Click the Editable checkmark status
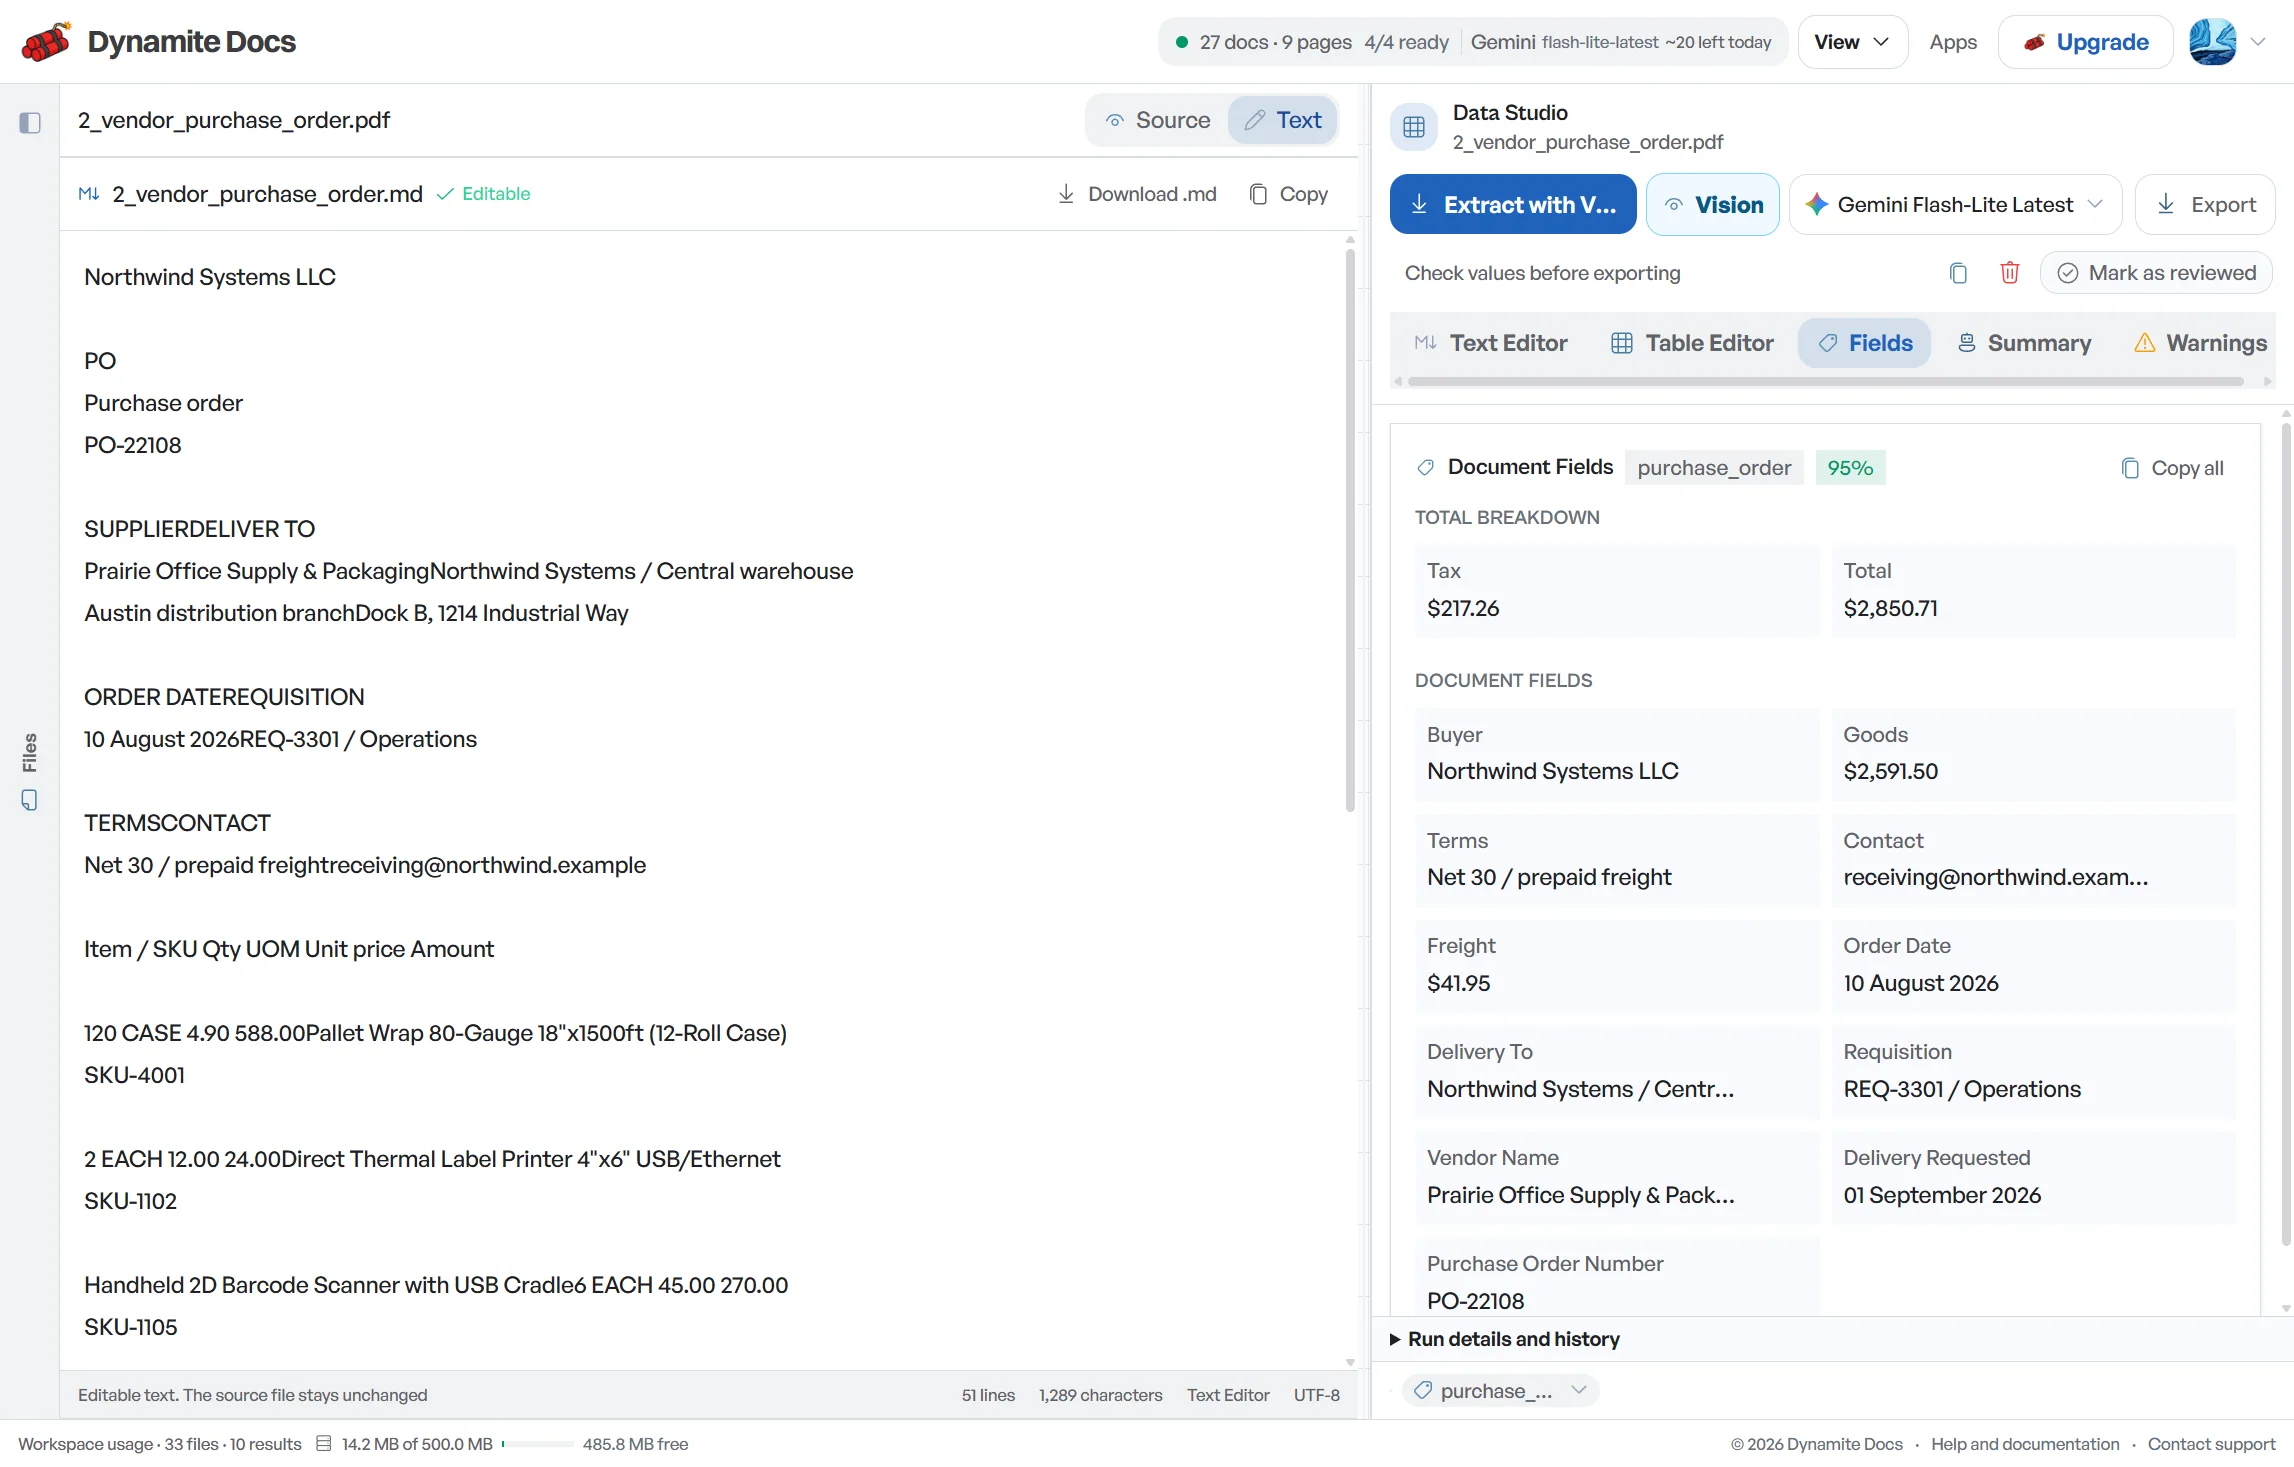Viewport: 2294px width, 1467px height. (x=484, y=194)
